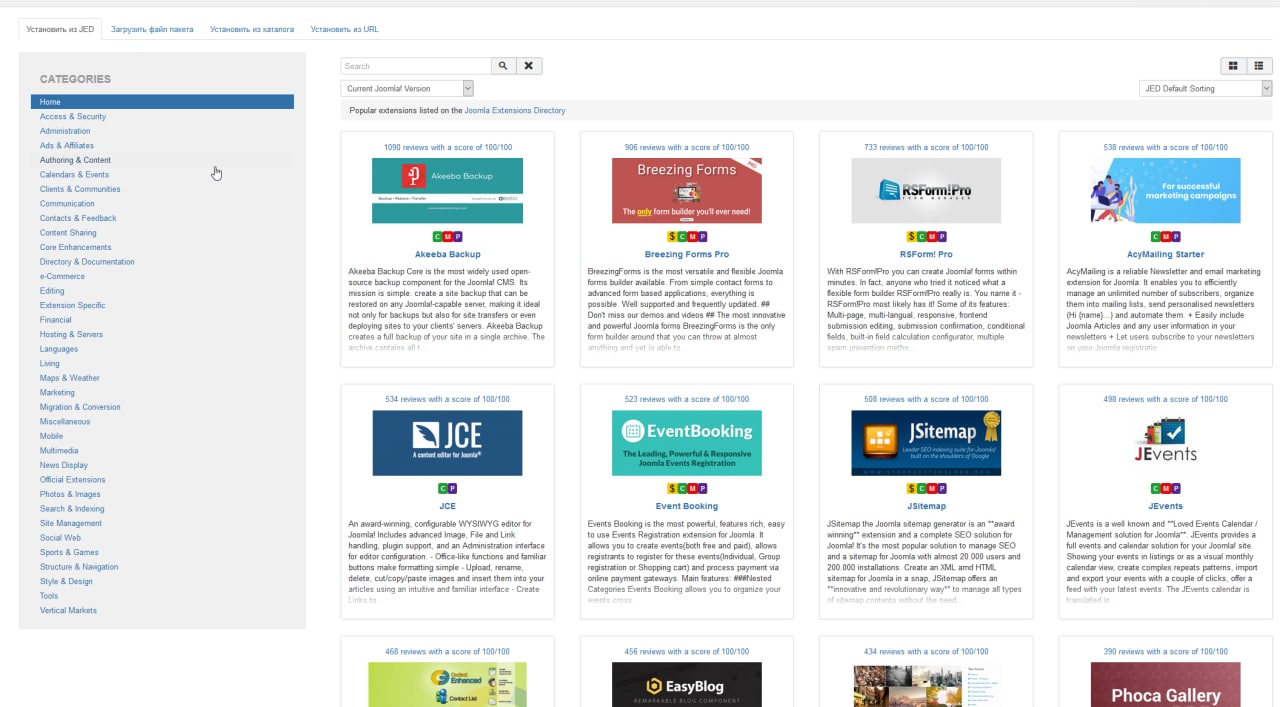Open the JCE extension title link

[x=447, y=506]
